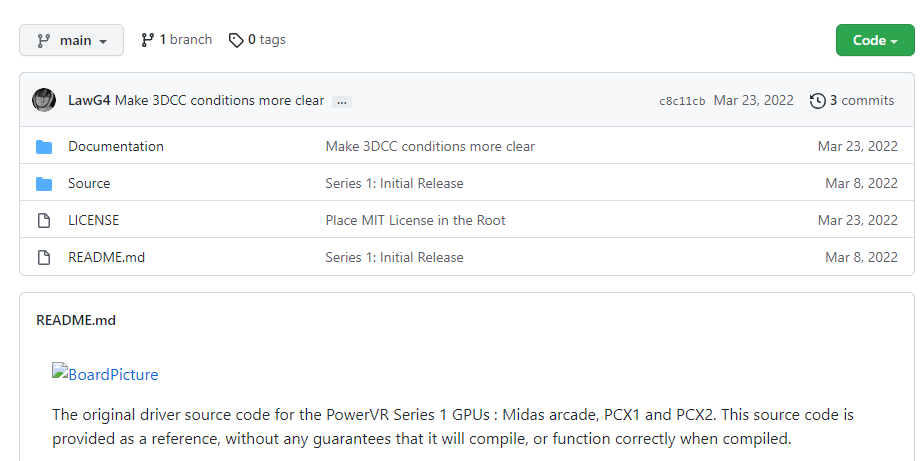
Task: Open the LICENSE file
Action: [x=93, y=221]
